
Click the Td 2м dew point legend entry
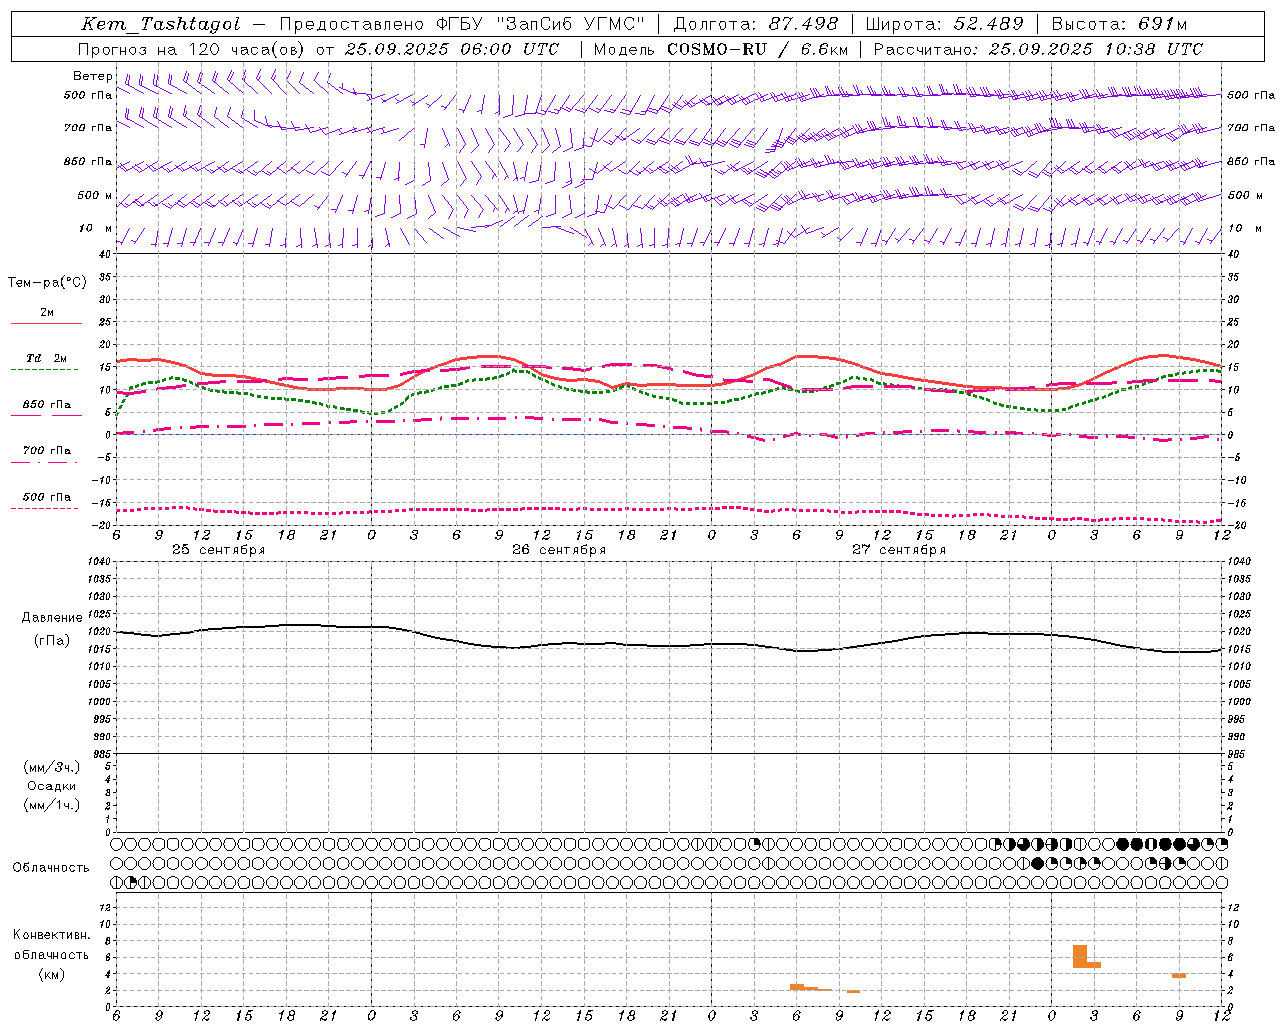[x=47, y=358]
